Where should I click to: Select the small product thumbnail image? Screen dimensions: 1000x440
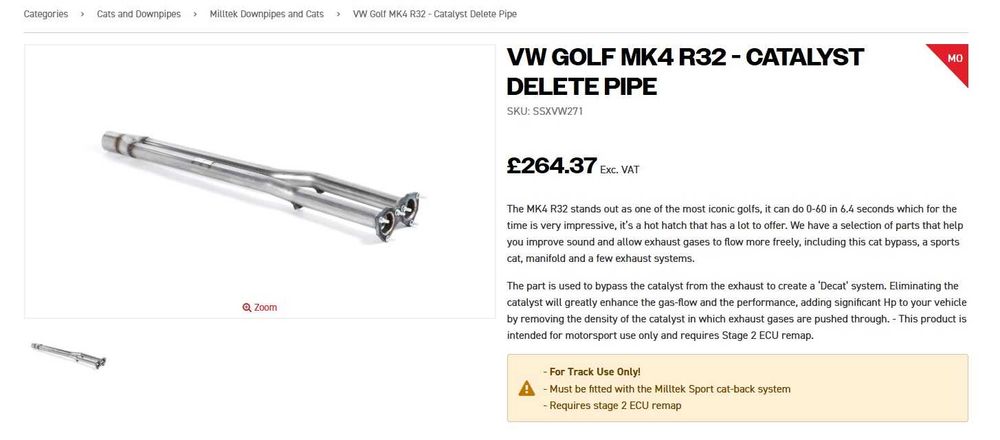pyautogui.click(x=68, y=355)
